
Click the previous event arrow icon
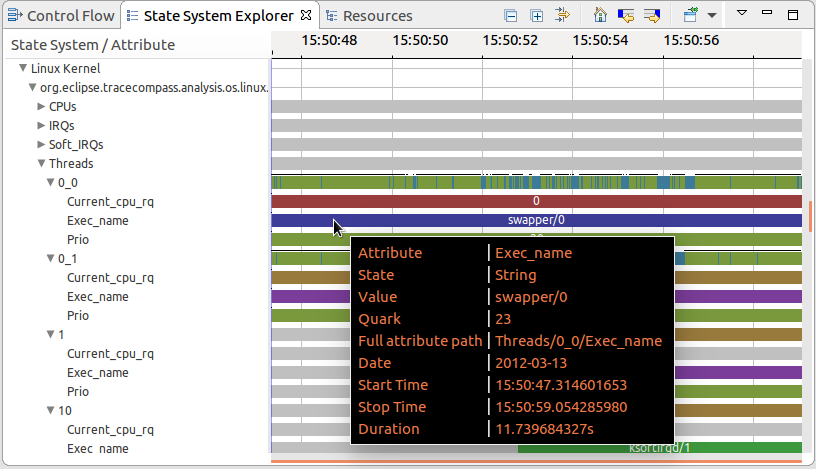coord(626,16)
